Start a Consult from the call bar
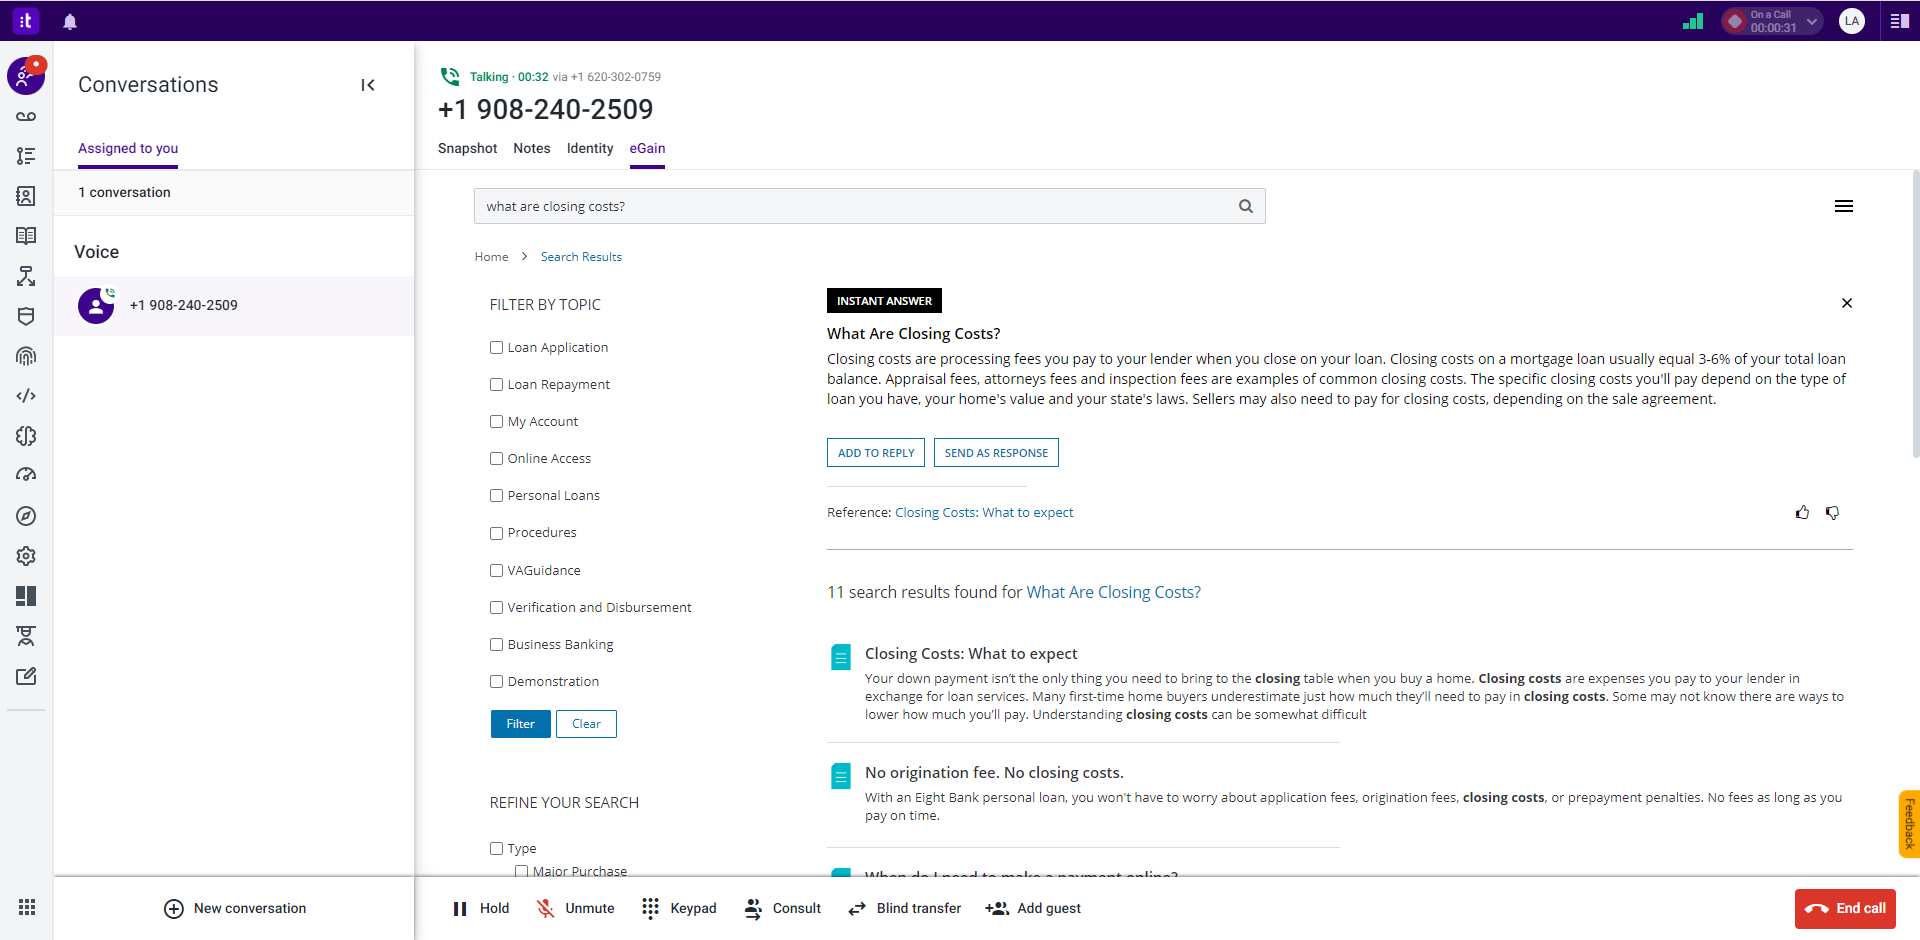 coord(782,908)
